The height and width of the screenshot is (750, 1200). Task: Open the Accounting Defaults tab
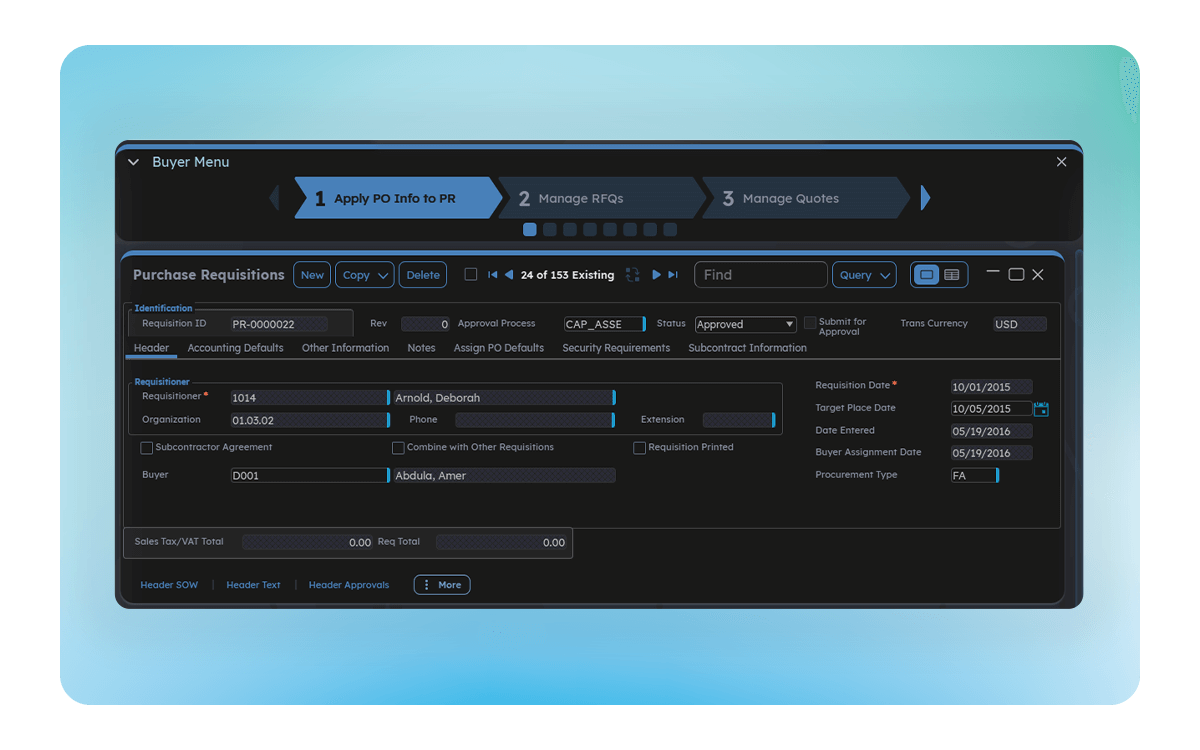(235, 348)
